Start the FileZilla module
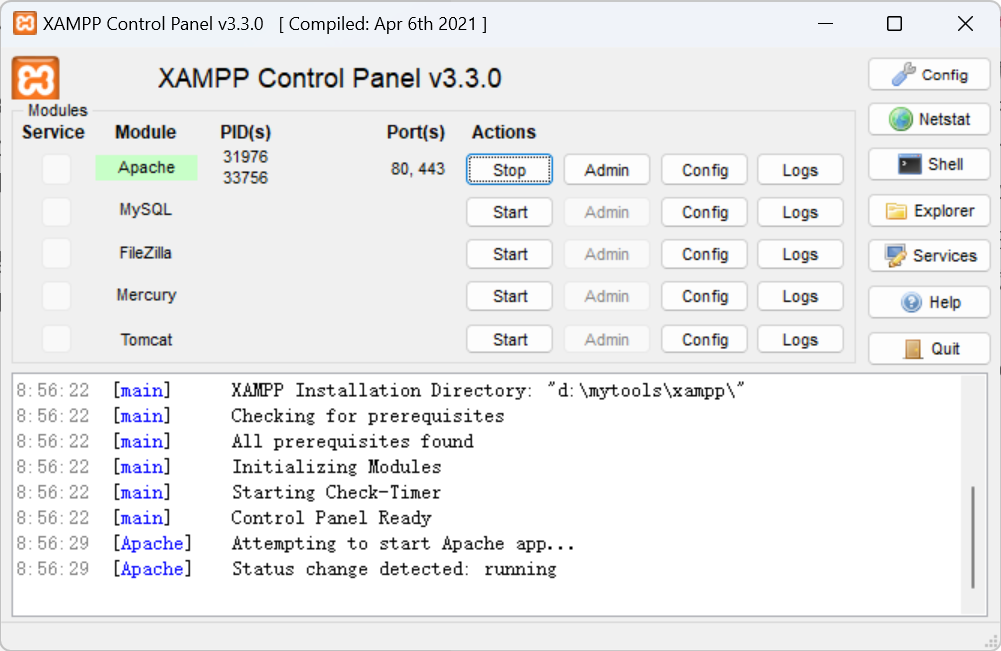Image resolution: width=1001 pixels, height=651 pixels. click(509, 254)
